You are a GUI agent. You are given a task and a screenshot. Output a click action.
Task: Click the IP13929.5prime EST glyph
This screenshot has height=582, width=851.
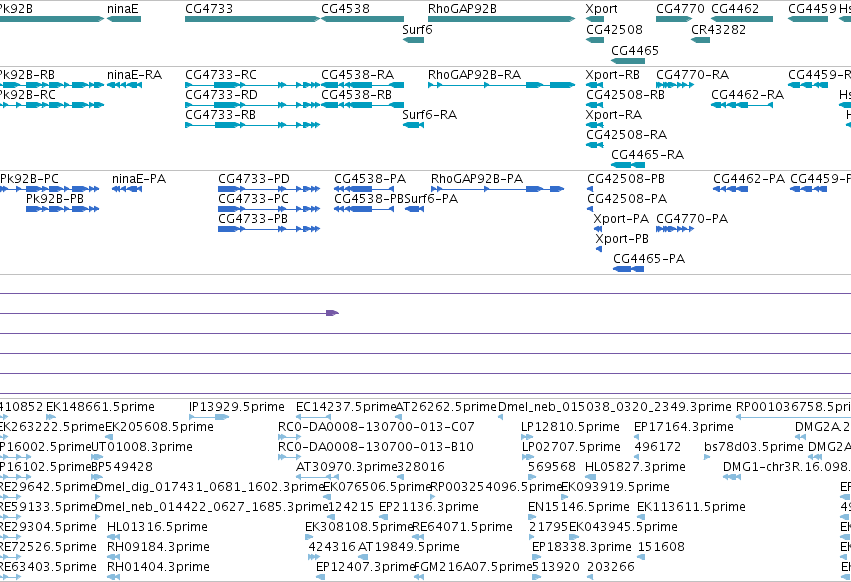point(209,417)
